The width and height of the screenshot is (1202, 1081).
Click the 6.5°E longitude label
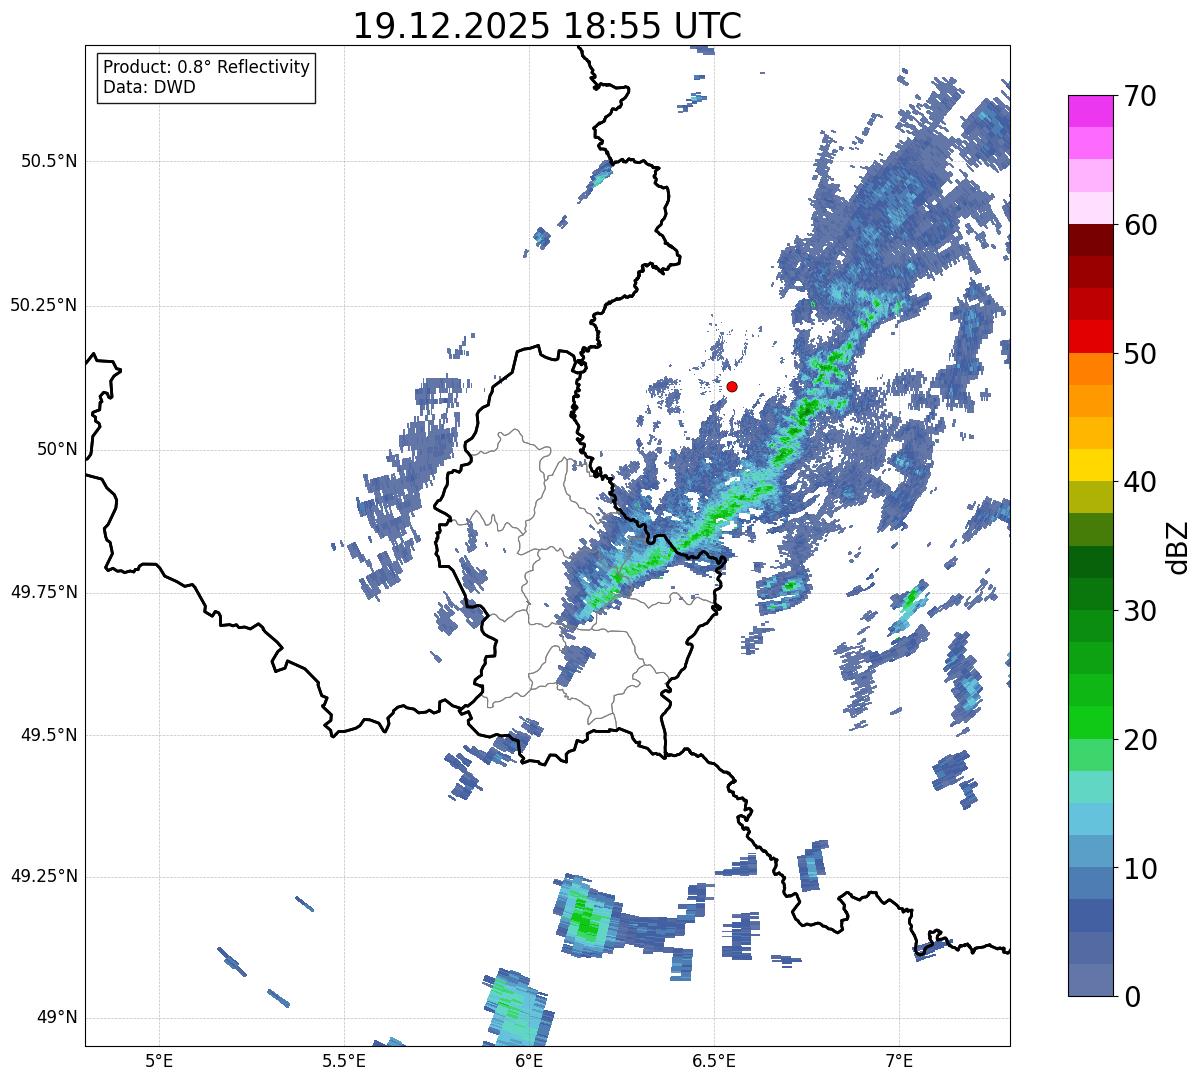(714, 1060)
